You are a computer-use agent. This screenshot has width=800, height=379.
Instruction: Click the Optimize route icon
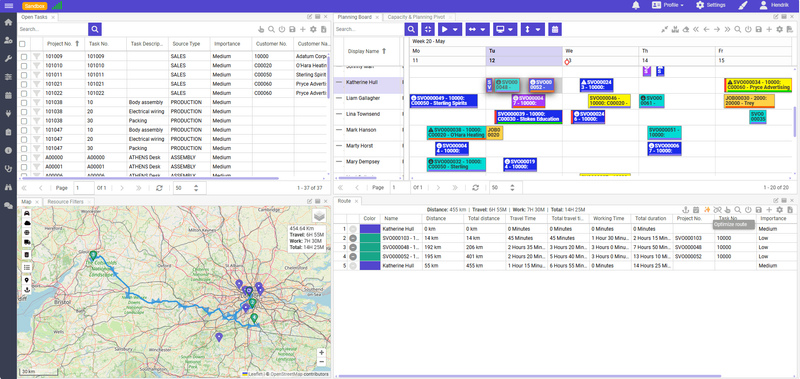[x=707, y=210]
